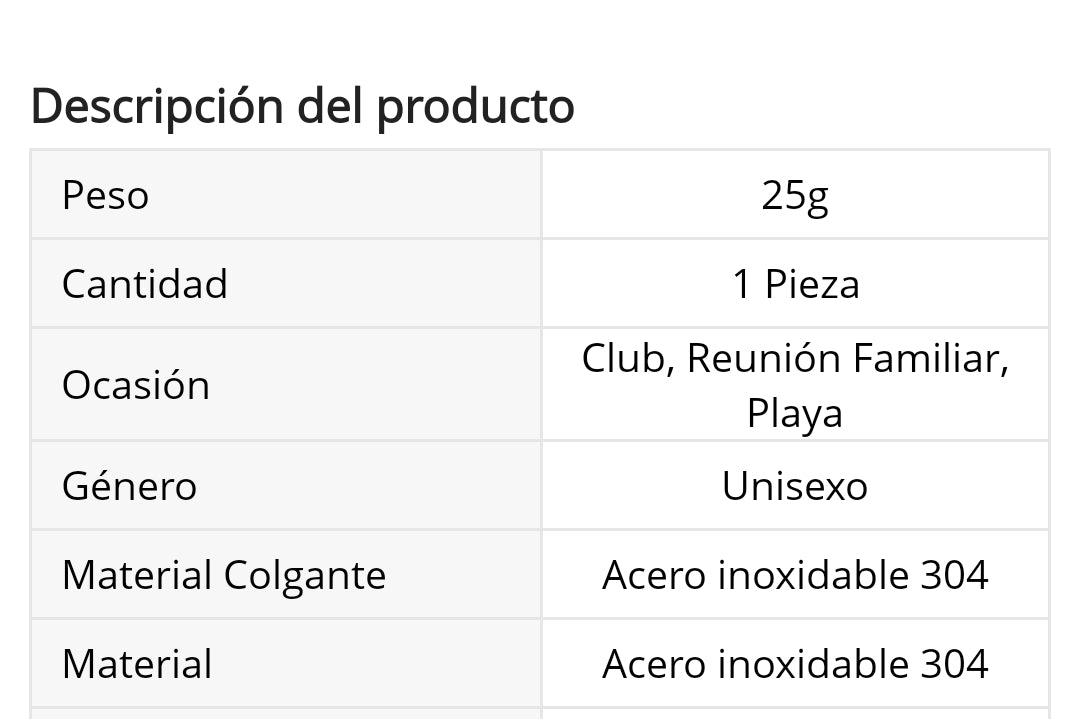1079x719 pixels.
Task: Select the 'Género' label cell
Action: [x=286, y=486]
